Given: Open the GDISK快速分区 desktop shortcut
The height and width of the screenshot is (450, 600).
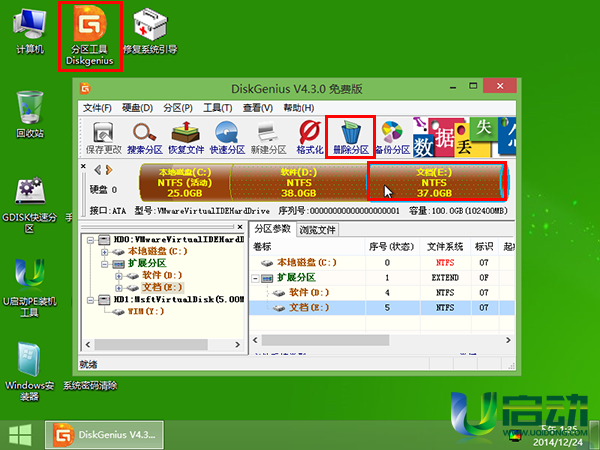Looking at the screenshot, I should pos(30,205).
